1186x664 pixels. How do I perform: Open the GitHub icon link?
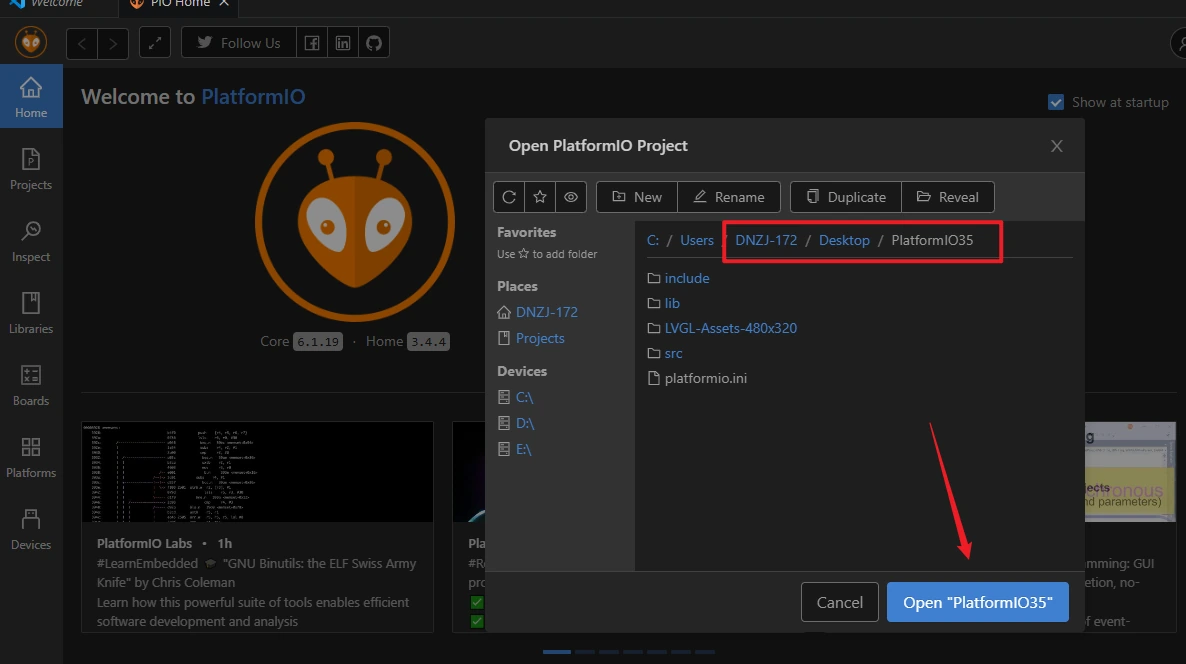(374, 43)
